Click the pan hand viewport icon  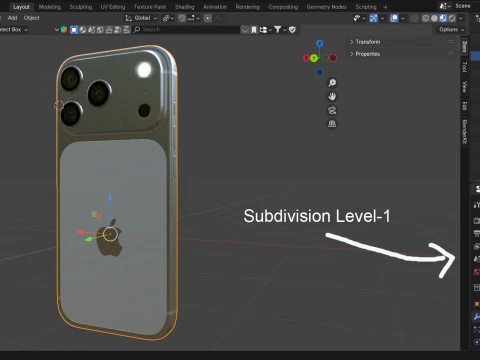(332, 97)
